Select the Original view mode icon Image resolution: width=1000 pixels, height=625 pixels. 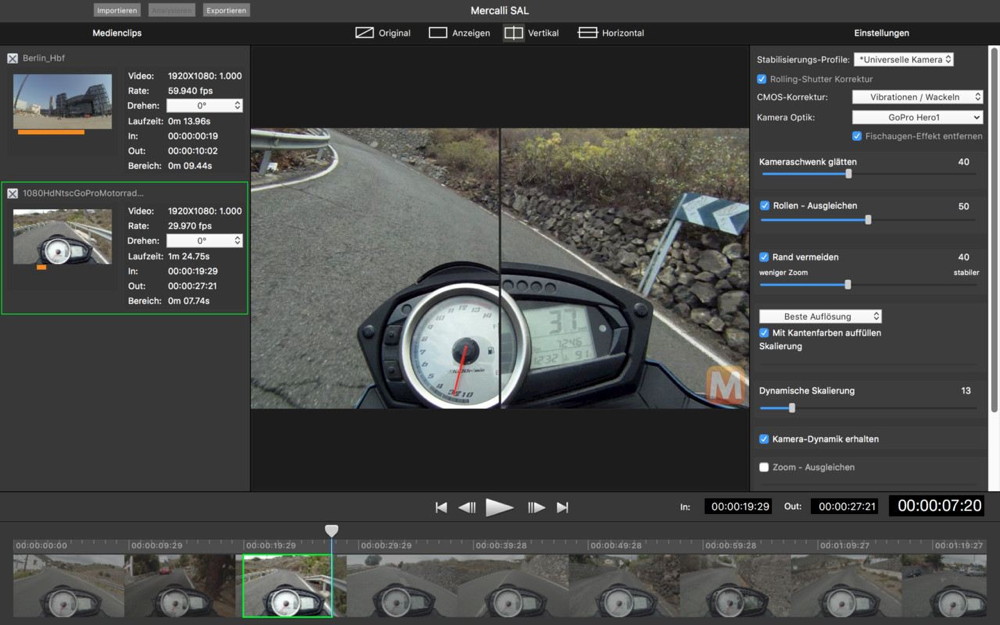click(x=365, y=33)
